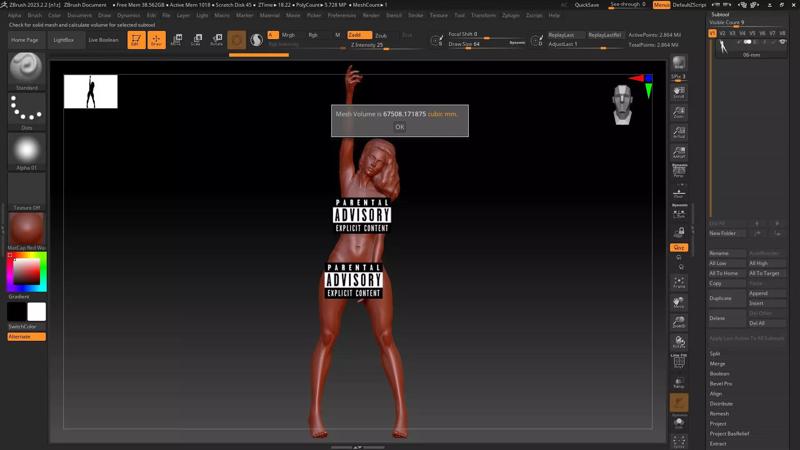
Task: Toggle the Live Boolean mode
Action: (x=103, y=40)
